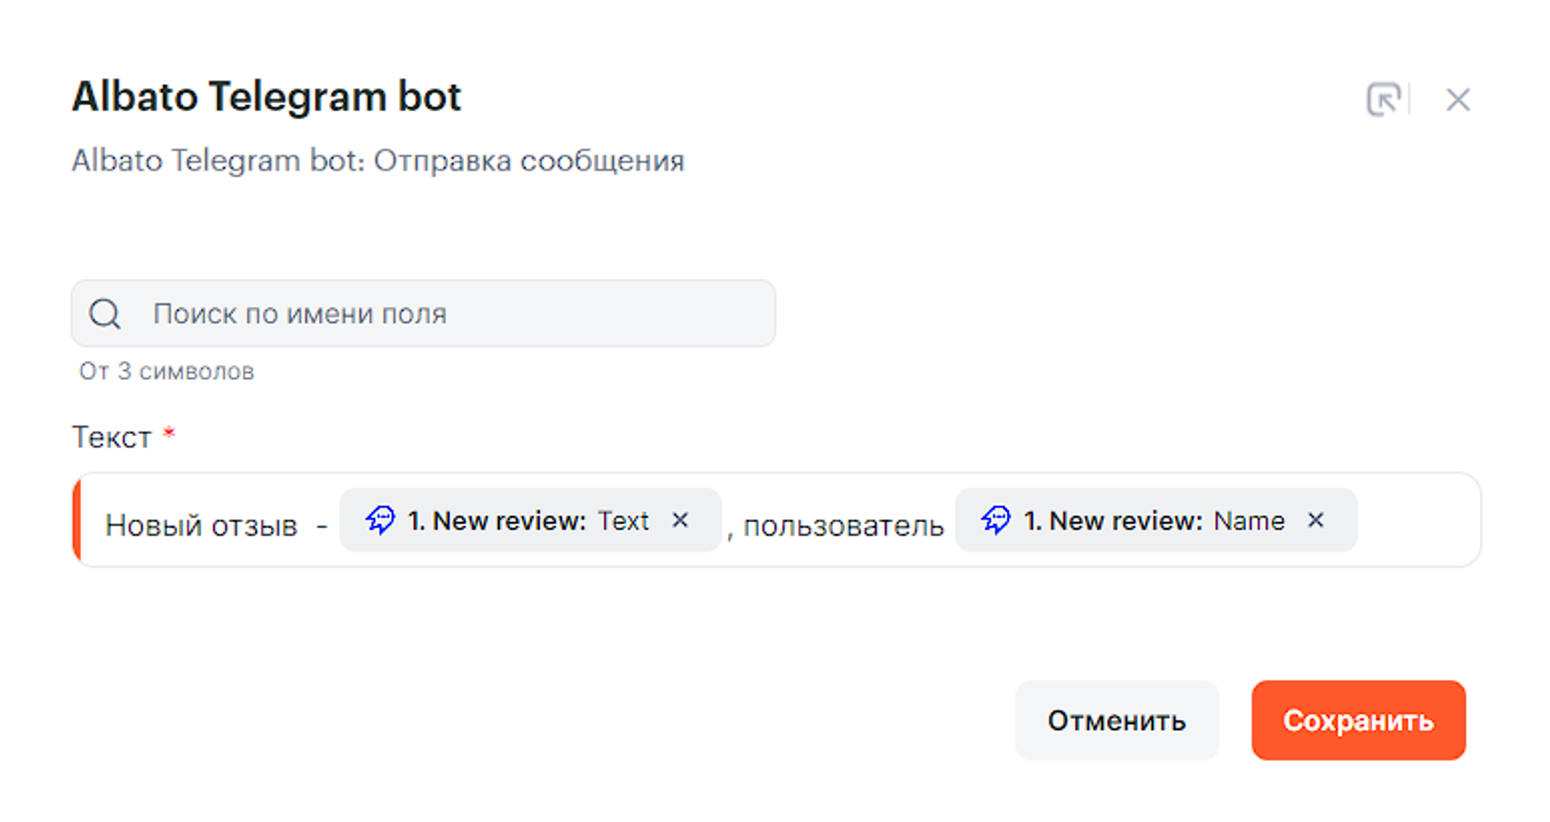Click the bot icon on the Text token
This screenshot has width=1550, height=822.
click(x=380, y=520)
